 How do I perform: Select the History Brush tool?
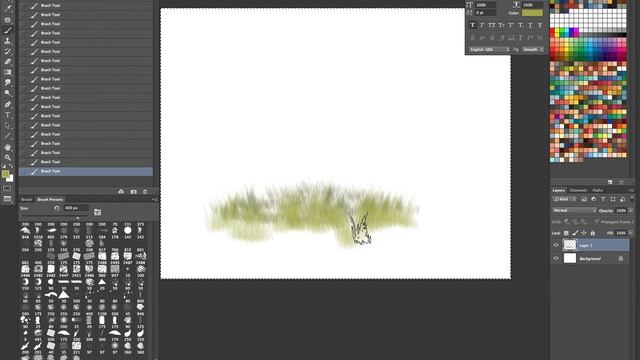[7, 51]
